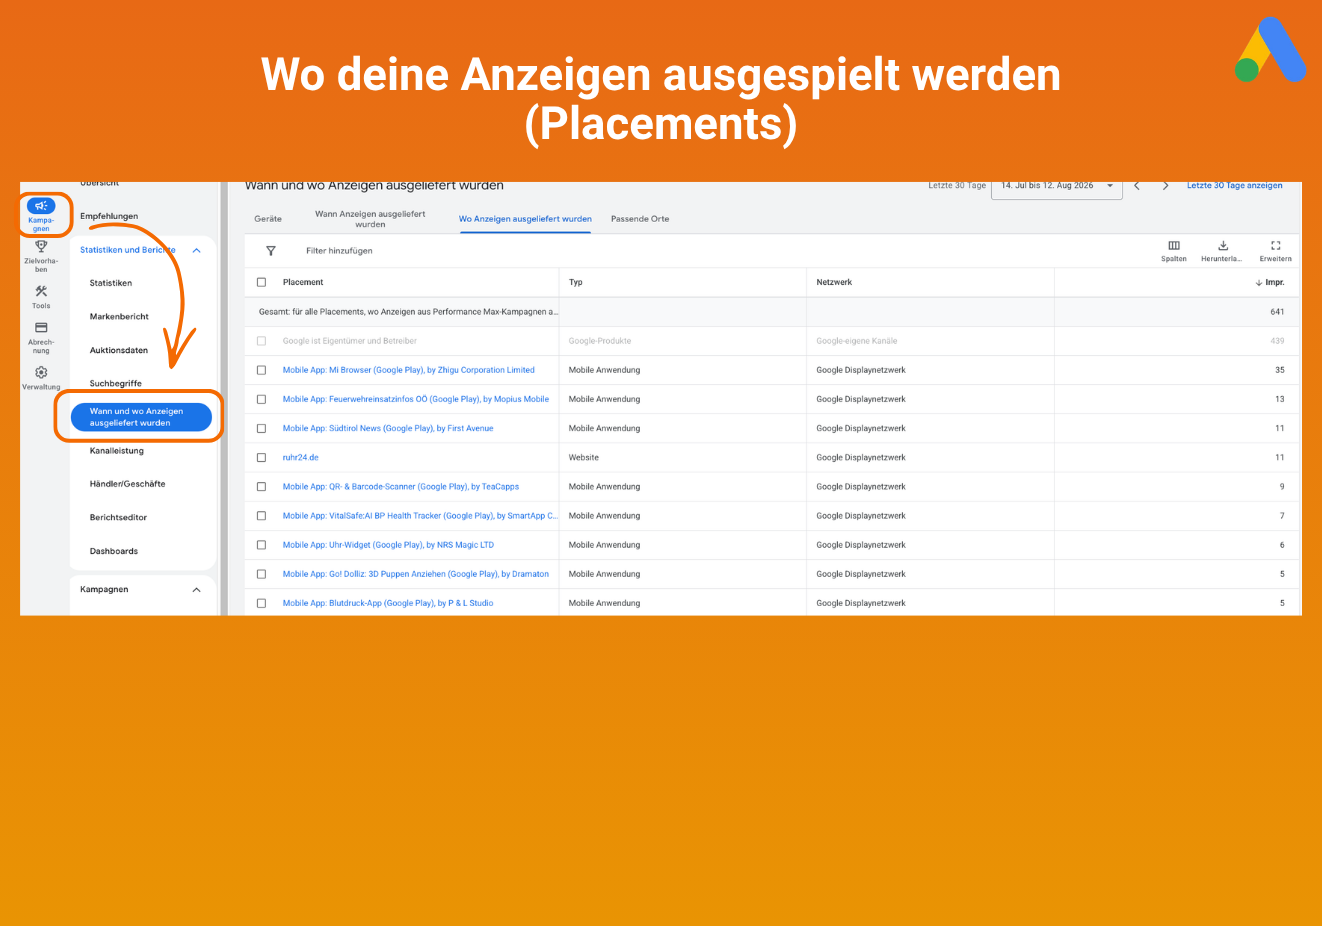The image size is (1322, 926).
Task: Open Auktionsdaten in the side menu
Action: pos(119,351)
